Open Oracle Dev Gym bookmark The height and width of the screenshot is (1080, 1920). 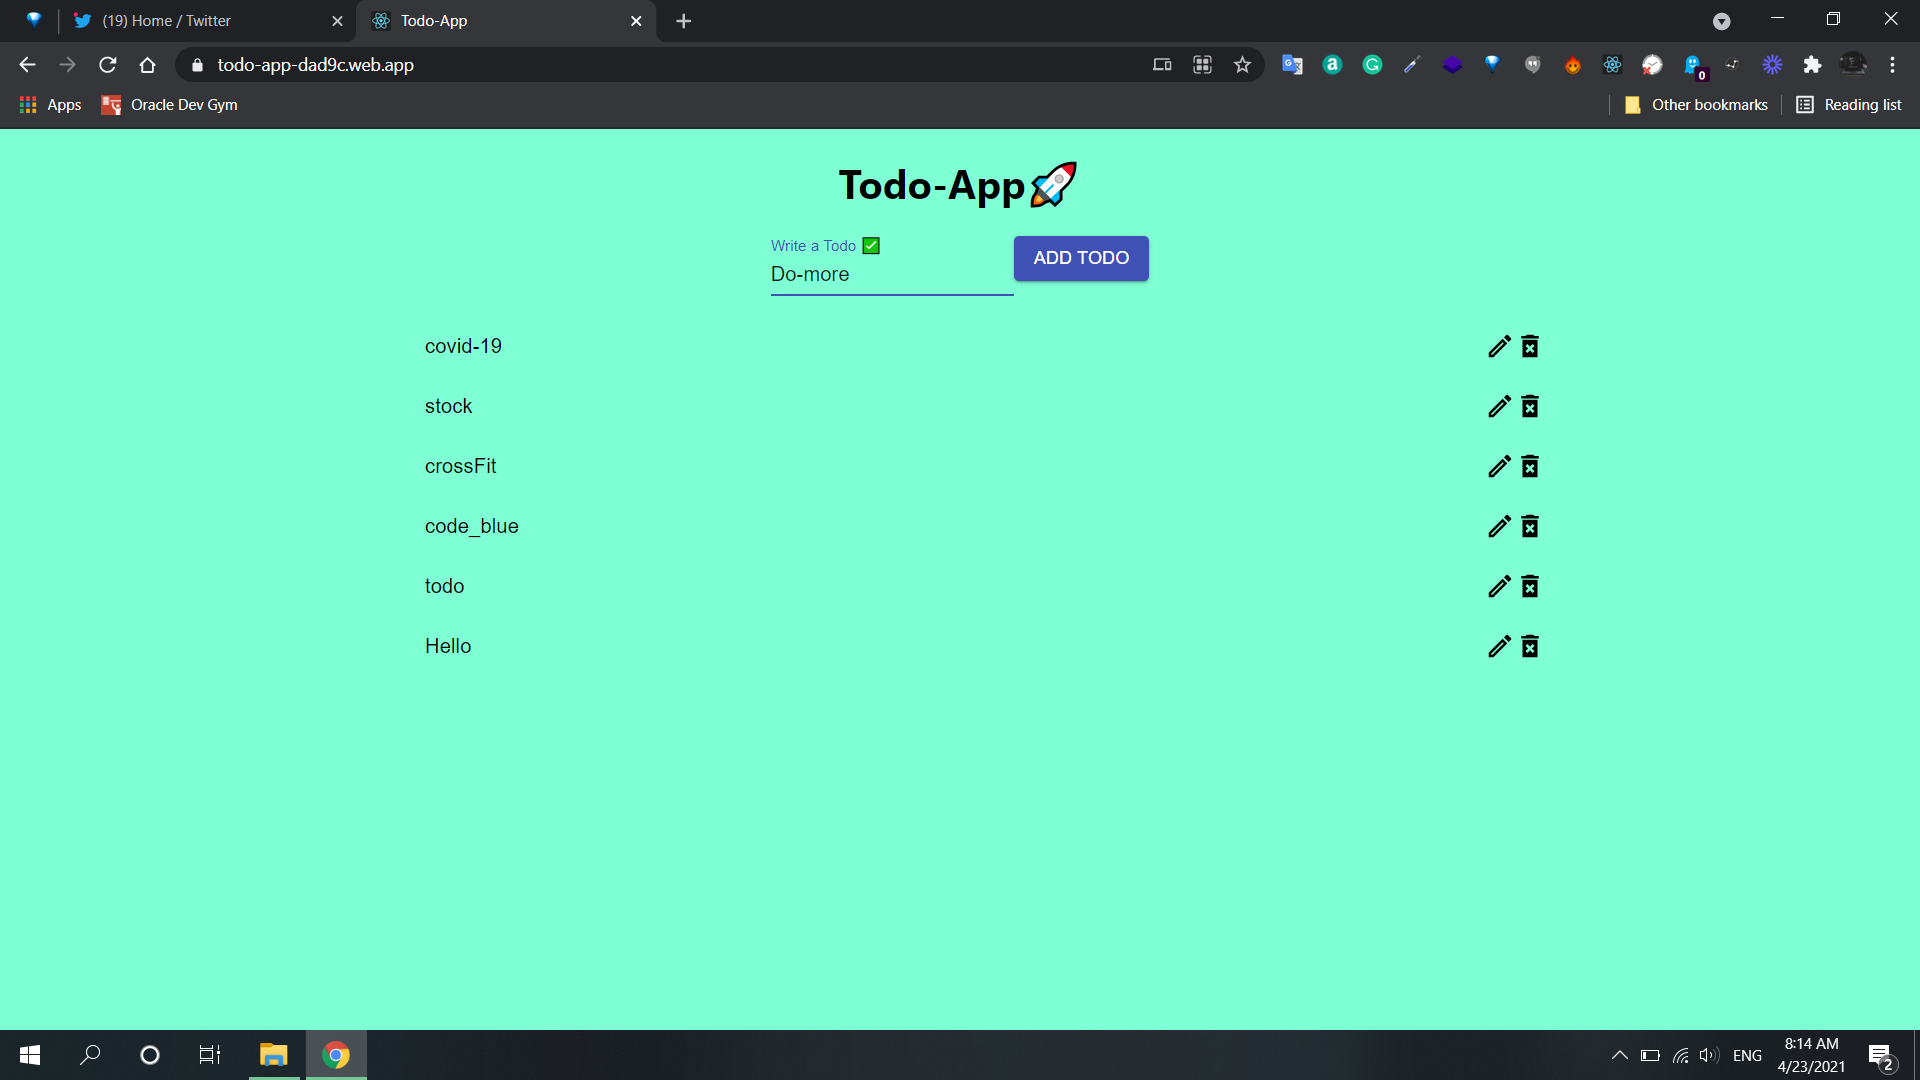(x=170, y=105)
